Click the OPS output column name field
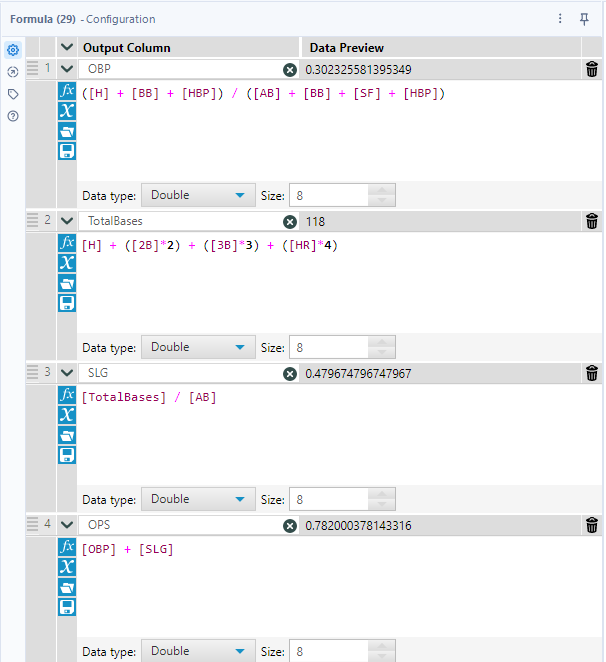606x662 pixels. coord(180,525)
